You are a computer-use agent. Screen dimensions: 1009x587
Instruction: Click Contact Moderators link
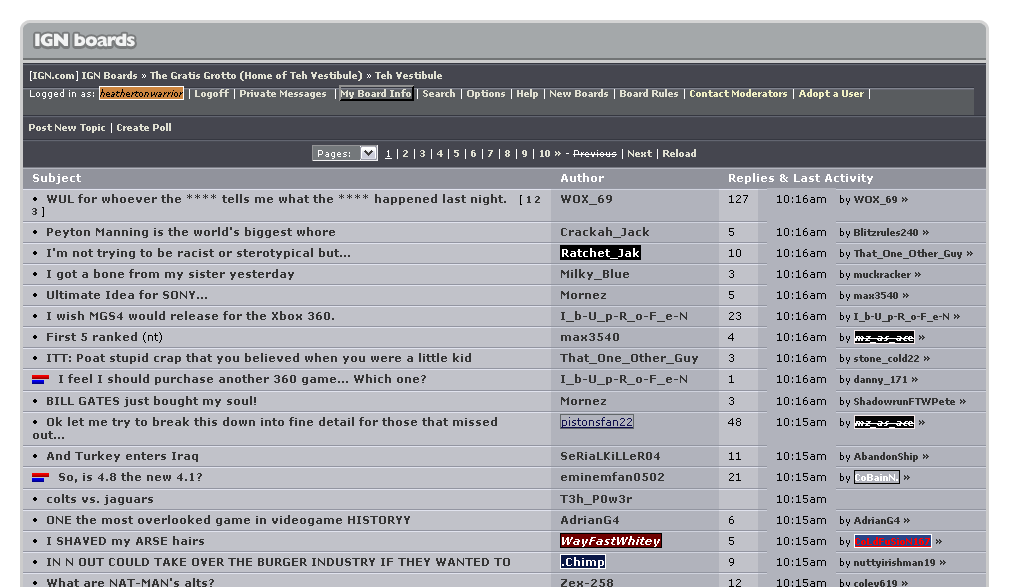coord(738,93)
